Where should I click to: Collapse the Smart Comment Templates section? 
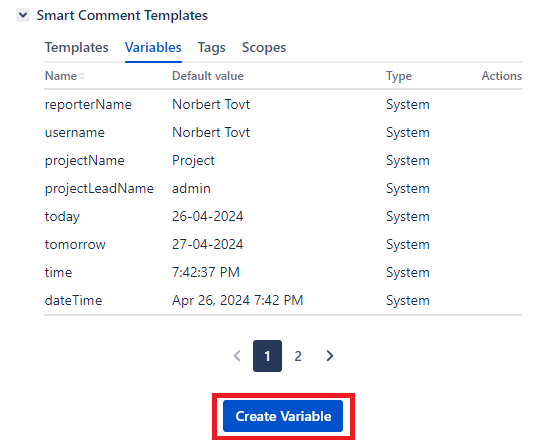[x=23, y=15]
